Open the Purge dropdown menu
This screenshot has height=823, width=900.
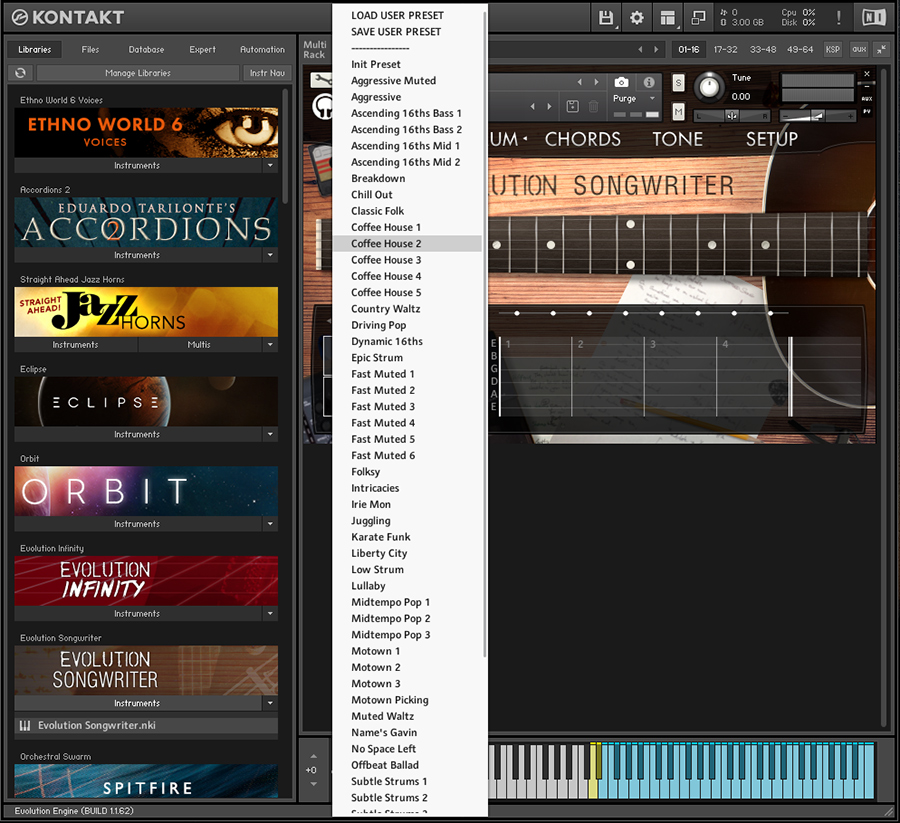[634, 98]
